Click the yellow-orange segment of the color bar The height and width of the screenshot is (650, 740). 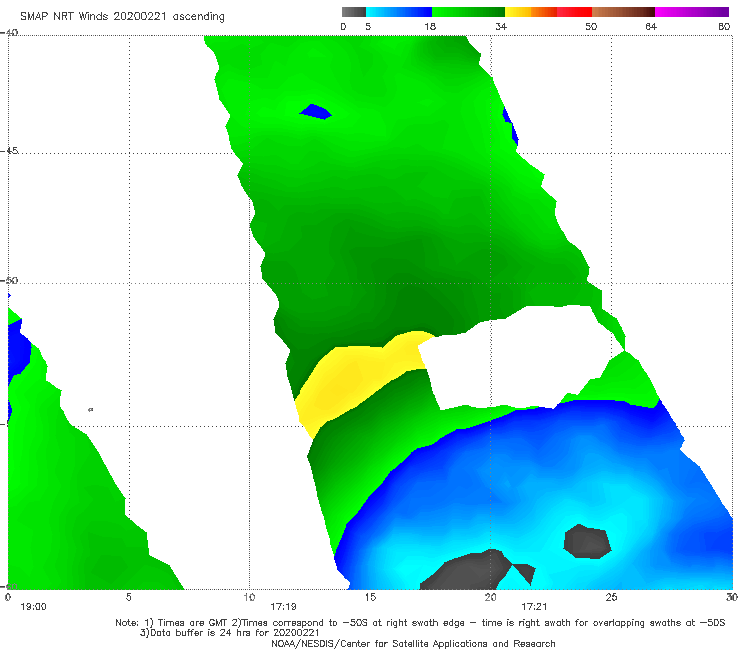pyautogui.click(x=531, y=12)
